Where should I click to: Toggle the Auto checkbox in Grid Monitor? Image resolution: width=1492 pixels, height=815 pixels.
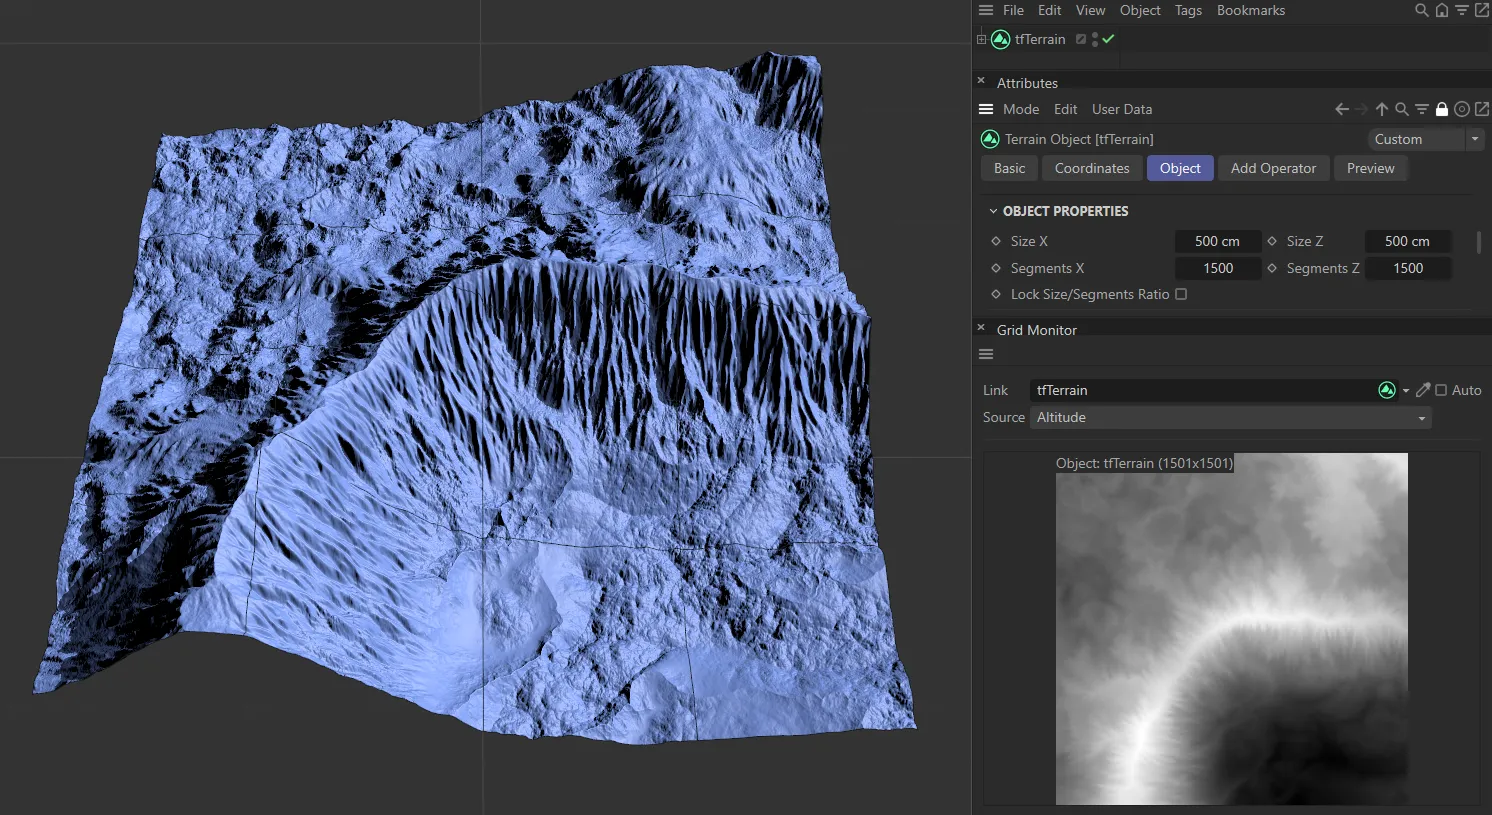point(1441,390)
